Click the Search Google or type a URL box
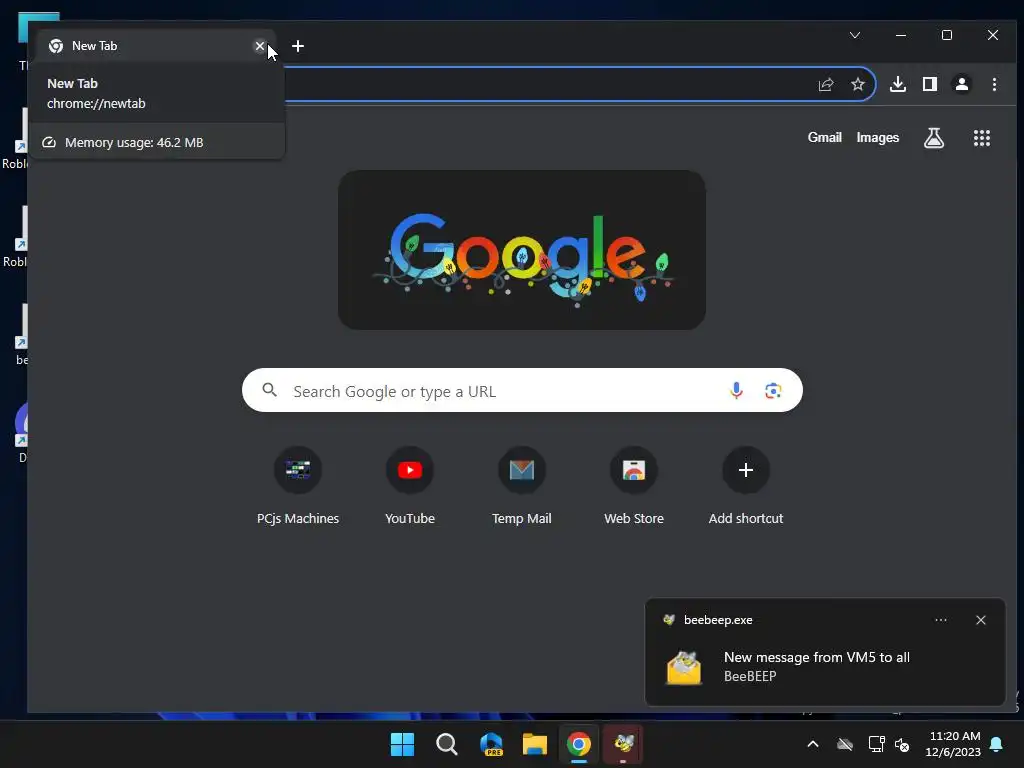This screenshot has height=768, width=1024. (522, 391)
